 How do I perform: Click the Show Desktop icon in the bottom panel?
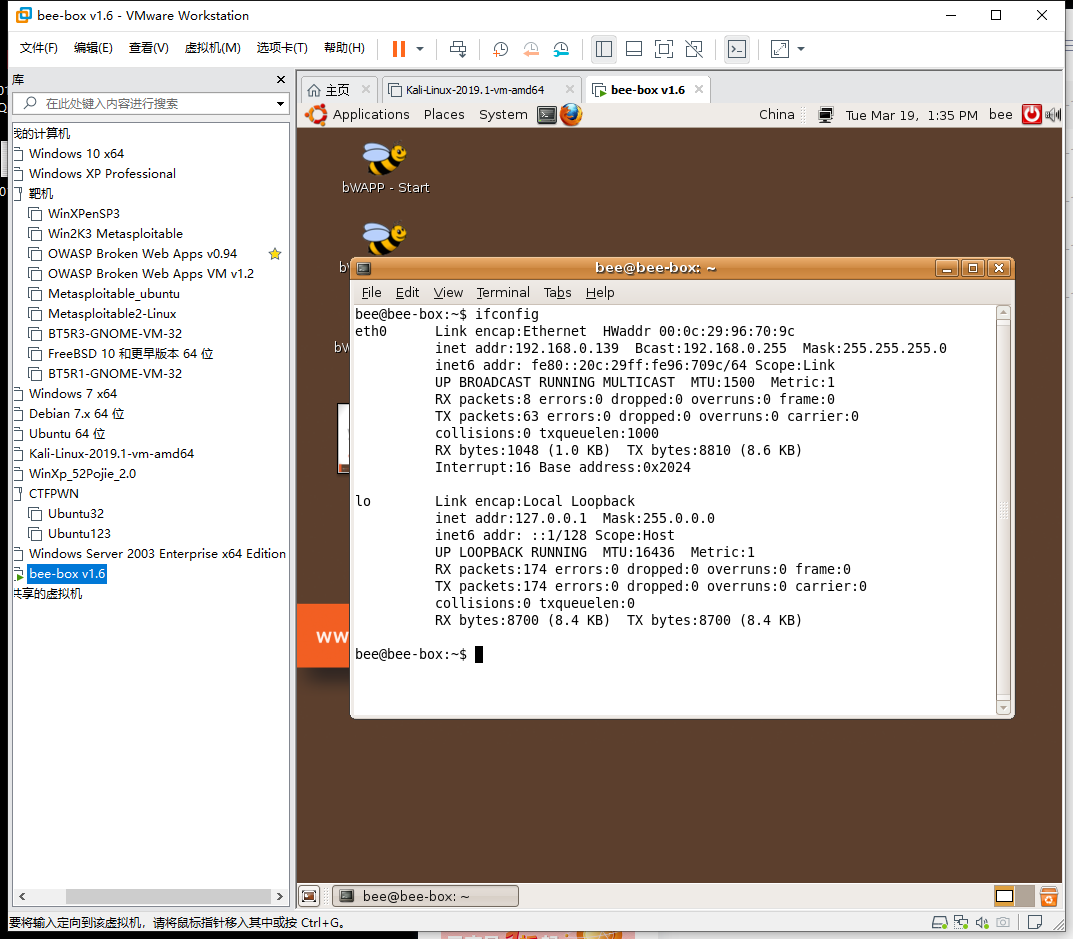click(309, 896)
